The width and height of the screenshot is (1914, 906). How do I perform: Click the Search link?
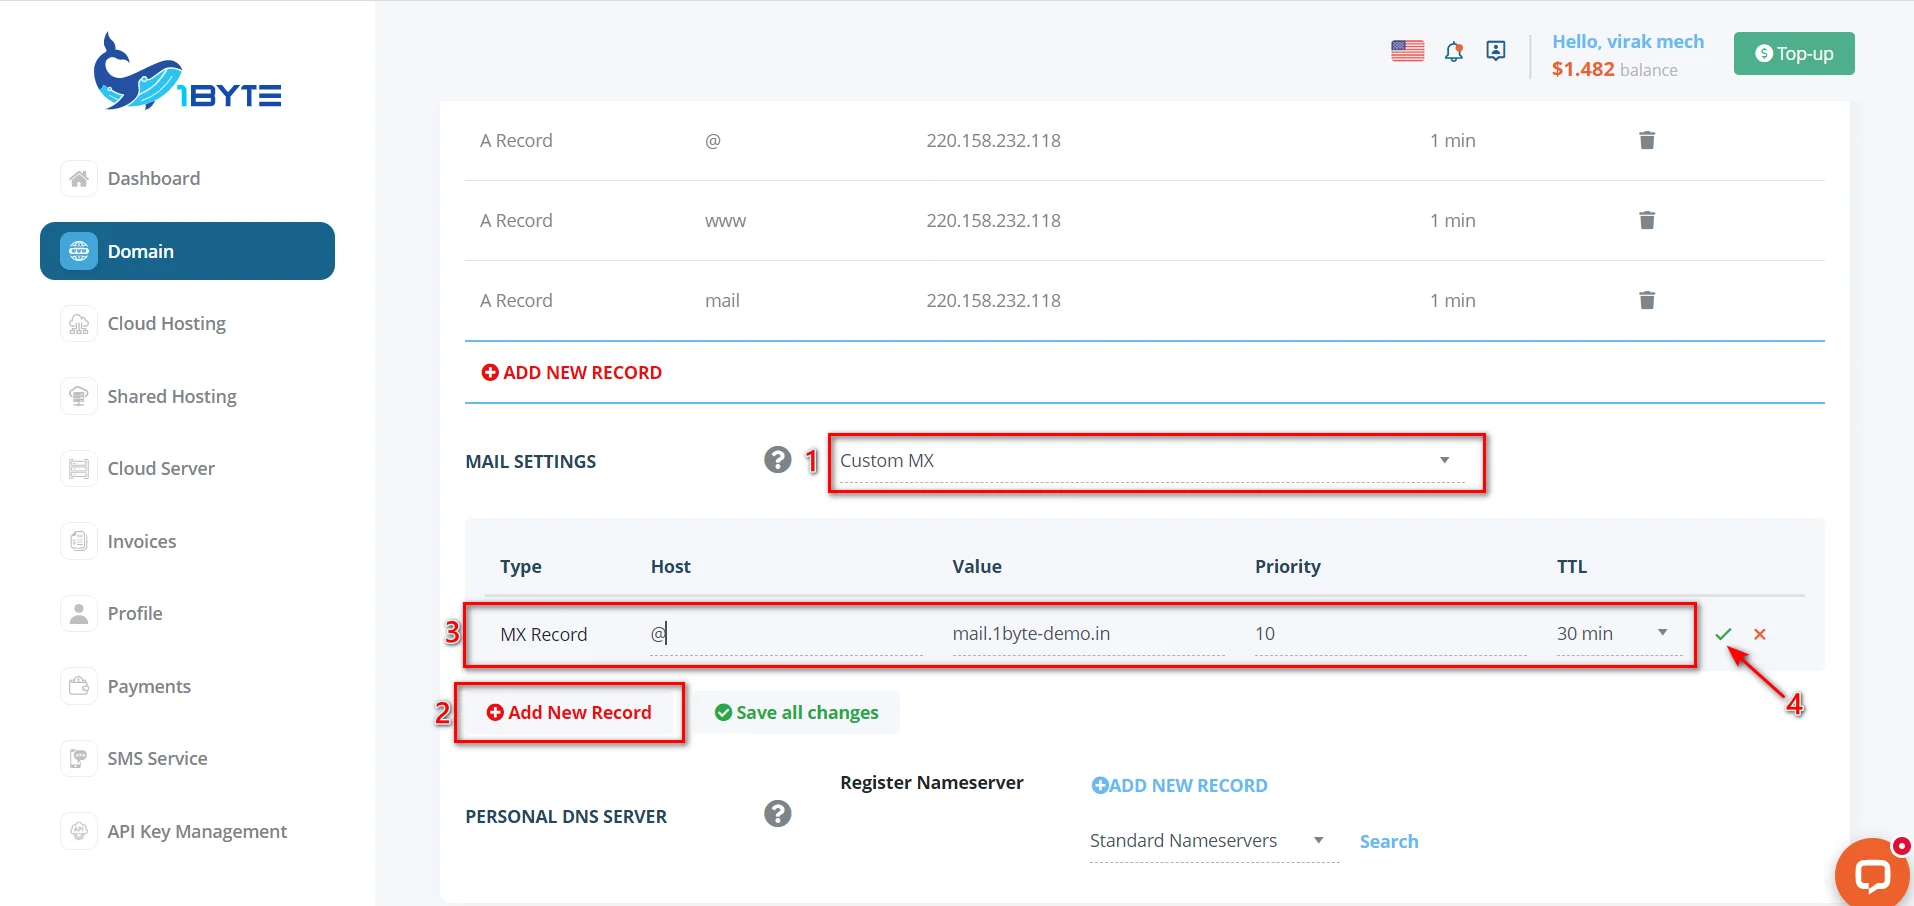pos(1388,842)
